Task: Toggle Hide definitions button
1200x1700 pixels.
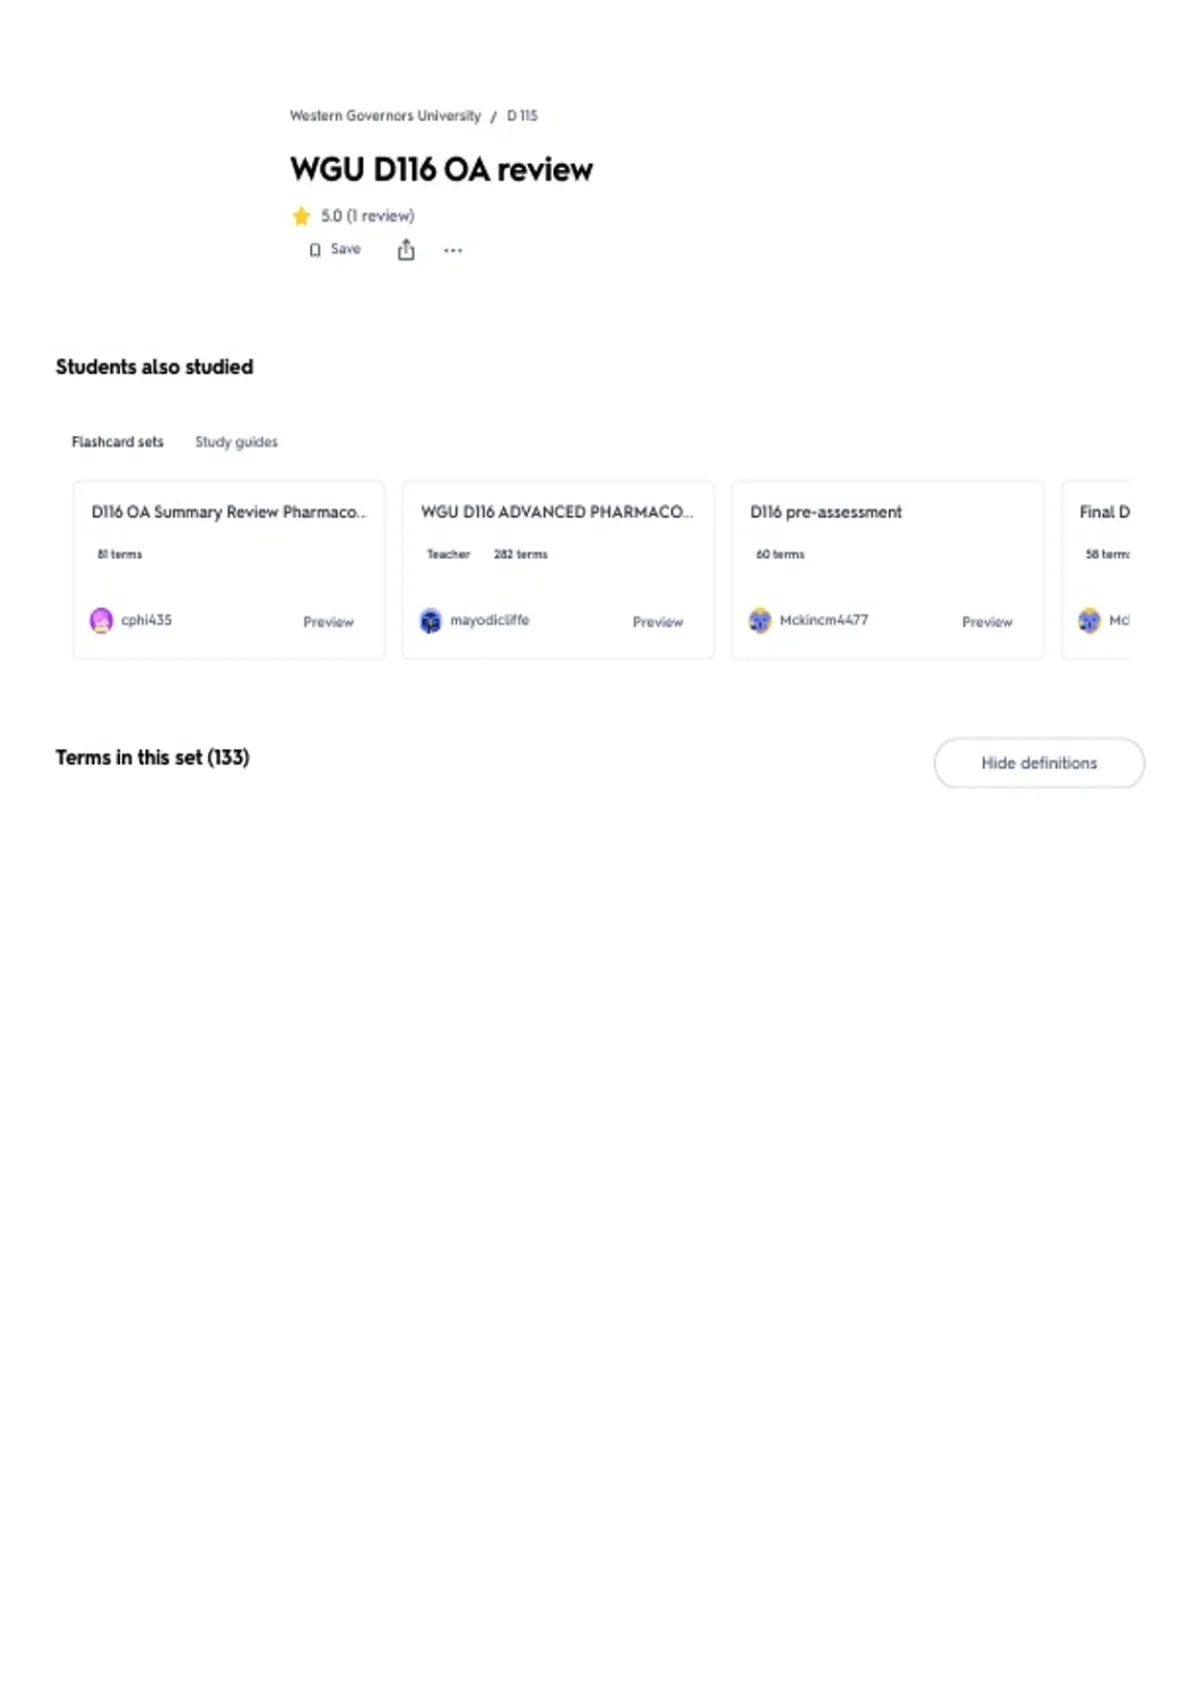Action: tap(1039, 763)
